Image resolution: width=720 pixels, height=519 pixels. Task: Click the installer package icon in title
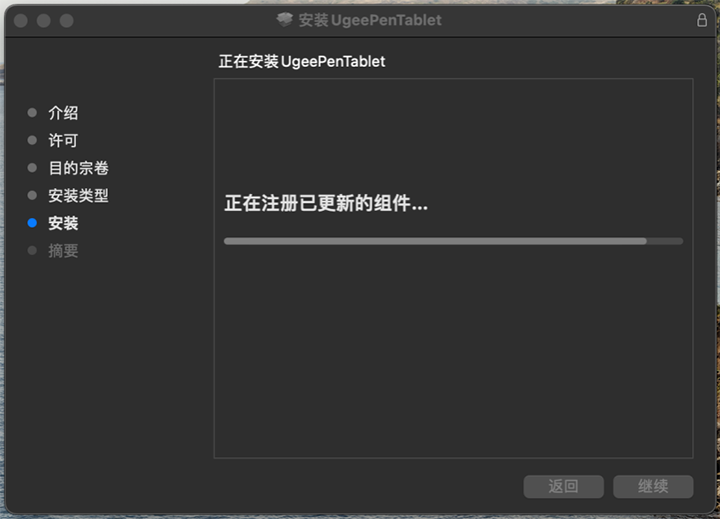click(285, 20)
